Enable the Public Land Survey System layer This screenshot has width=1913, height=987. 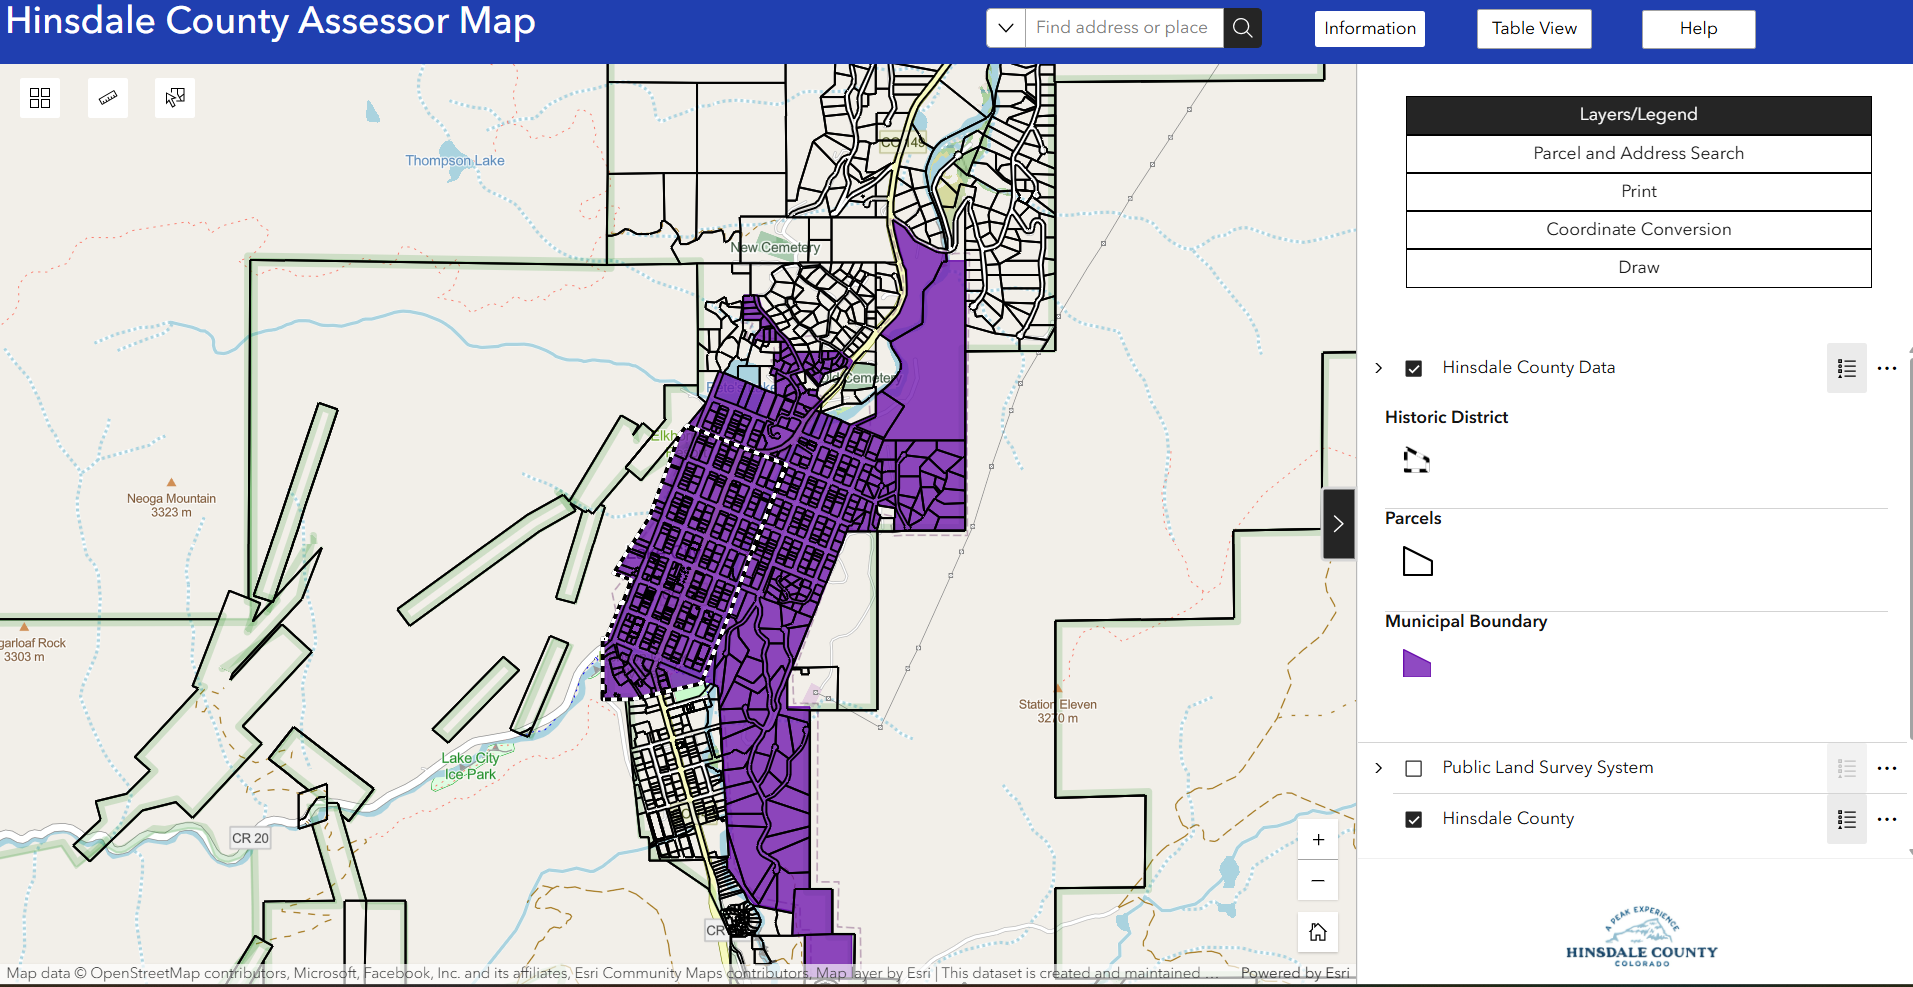[1413, 768]
